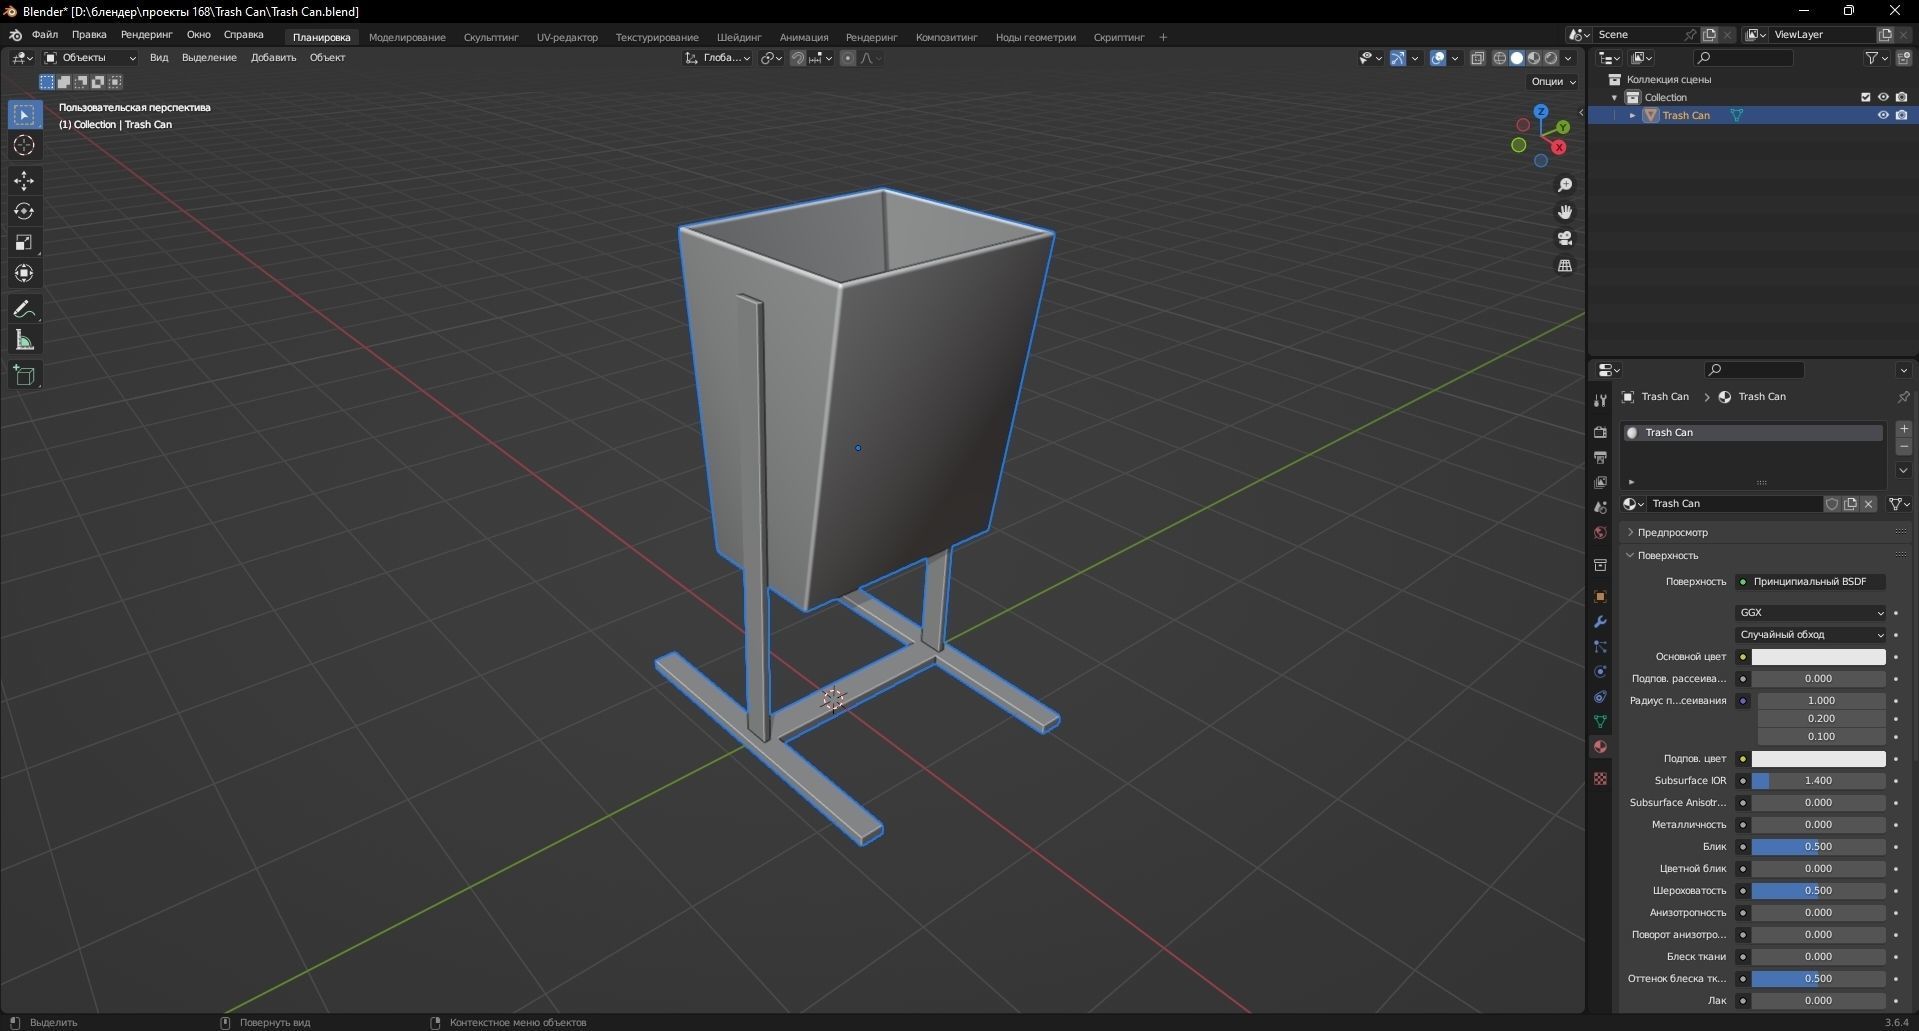Add a new material slot with plus
The width and height of the screenshot is (1919, 1031).
tap(1904, 429)
